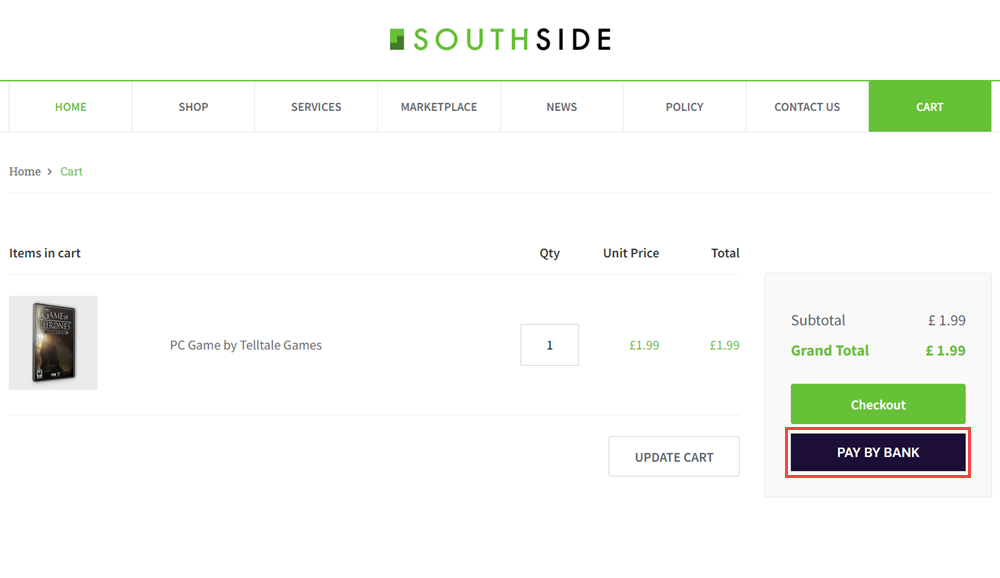View the Policy page
This screenshot has height=578, width=1000.
[x=684, y=107]
